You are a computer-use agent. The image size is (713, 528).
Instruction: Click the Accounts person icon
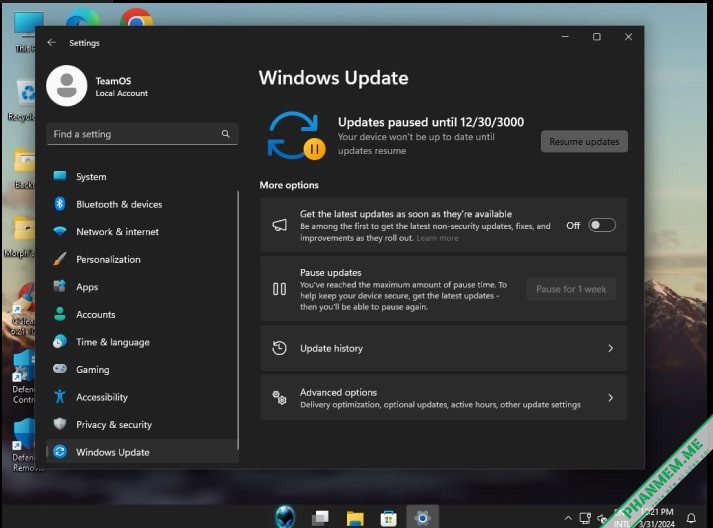(60, 314)
